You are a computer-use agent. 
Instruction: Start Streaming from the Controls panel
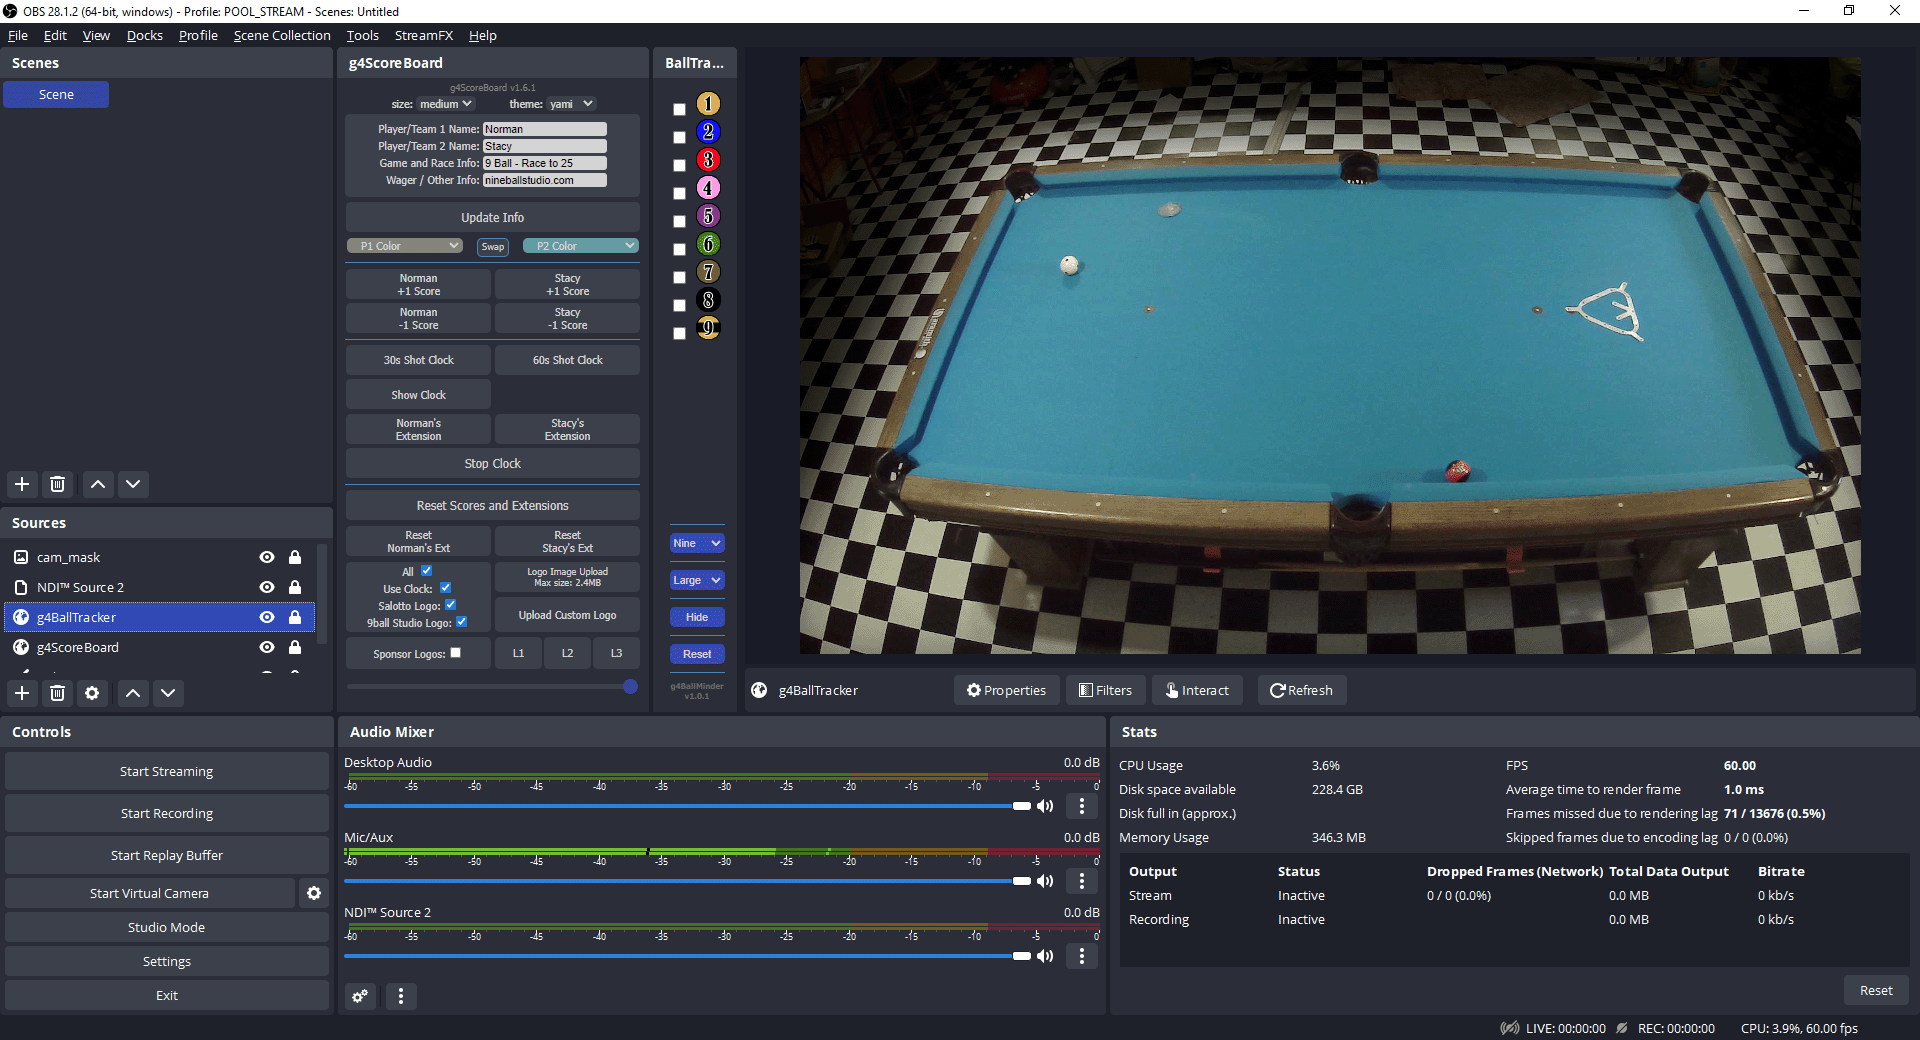pyautogui.click(x=166, y=770)
